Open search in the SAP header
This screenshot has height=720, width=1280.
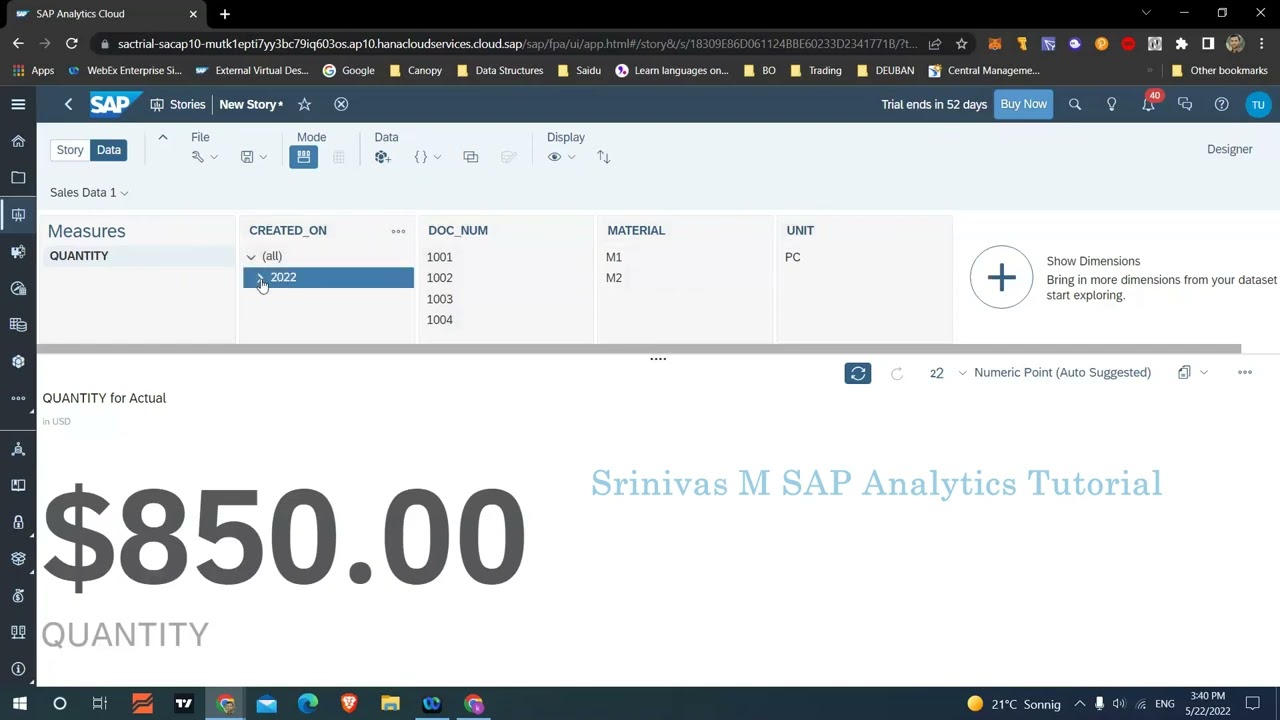point(1075,104)
